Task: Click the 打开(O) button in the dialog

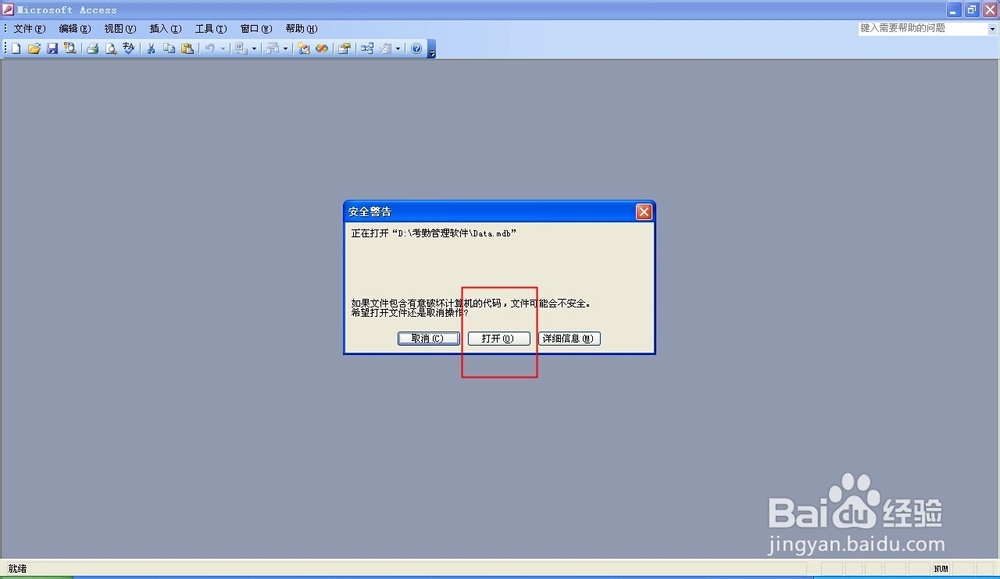Action: [499, 339]
